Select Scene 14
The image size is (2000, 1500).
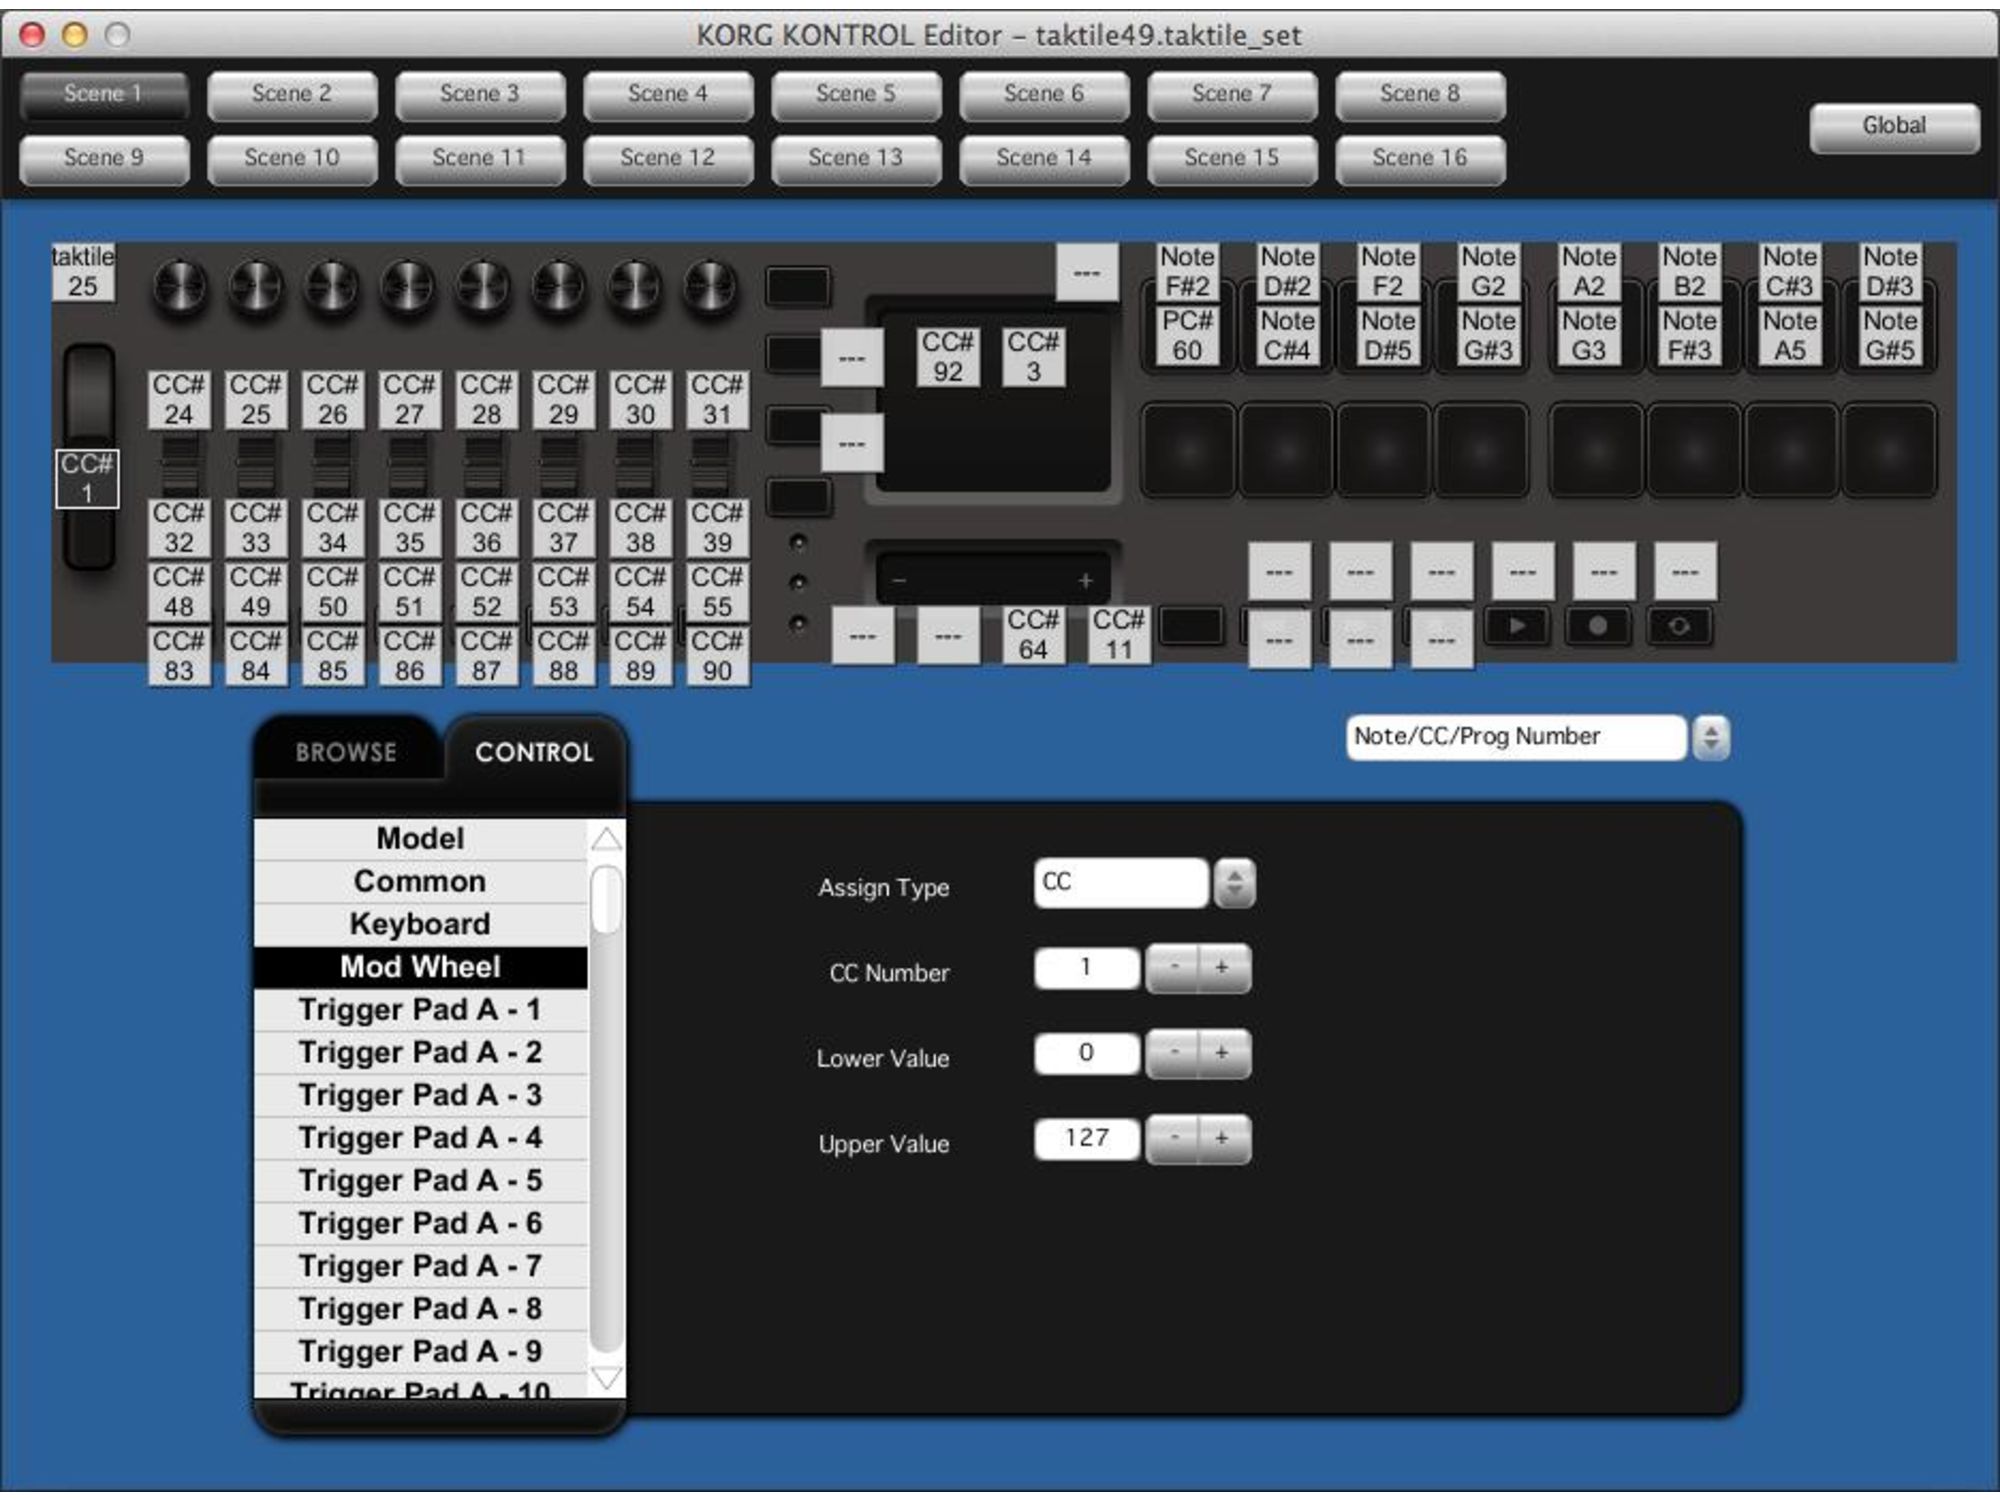(1044, 158)
